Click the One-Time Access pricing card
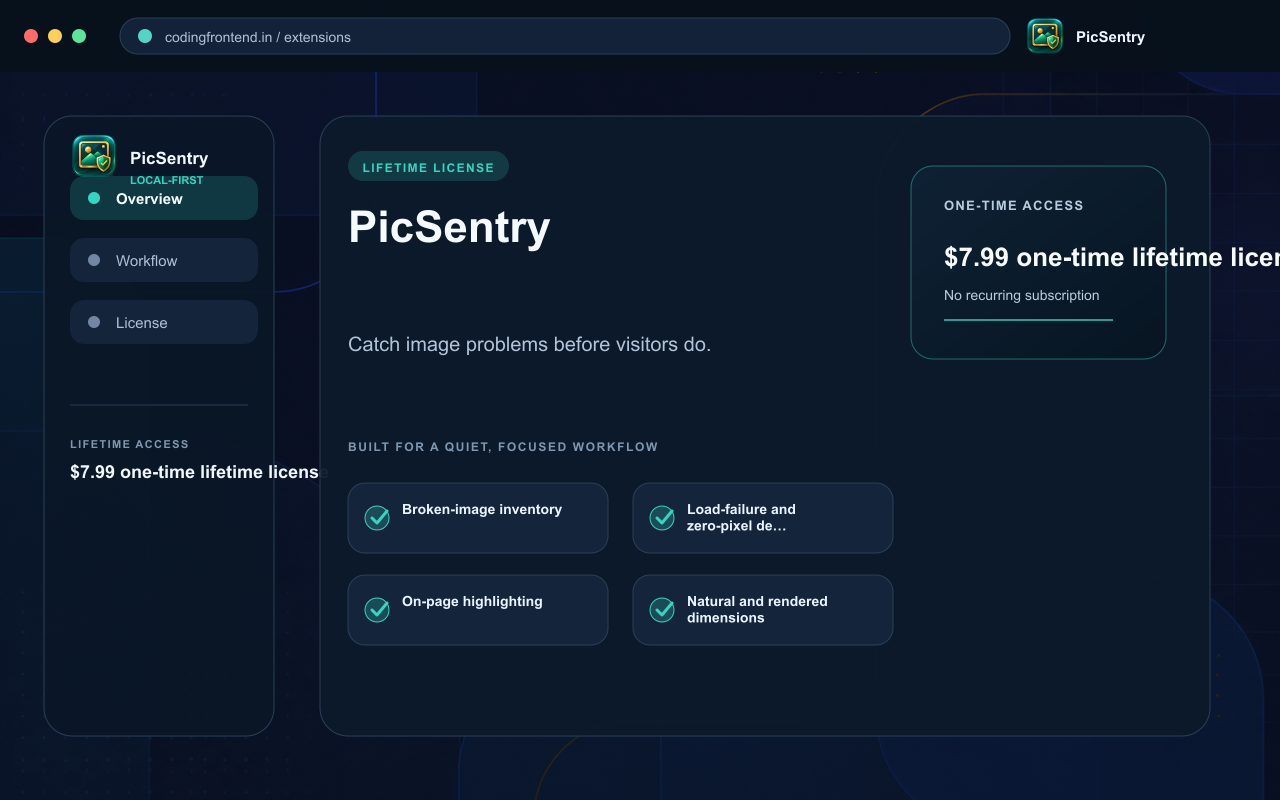The image size is (1280, 800). [1038, 262]
